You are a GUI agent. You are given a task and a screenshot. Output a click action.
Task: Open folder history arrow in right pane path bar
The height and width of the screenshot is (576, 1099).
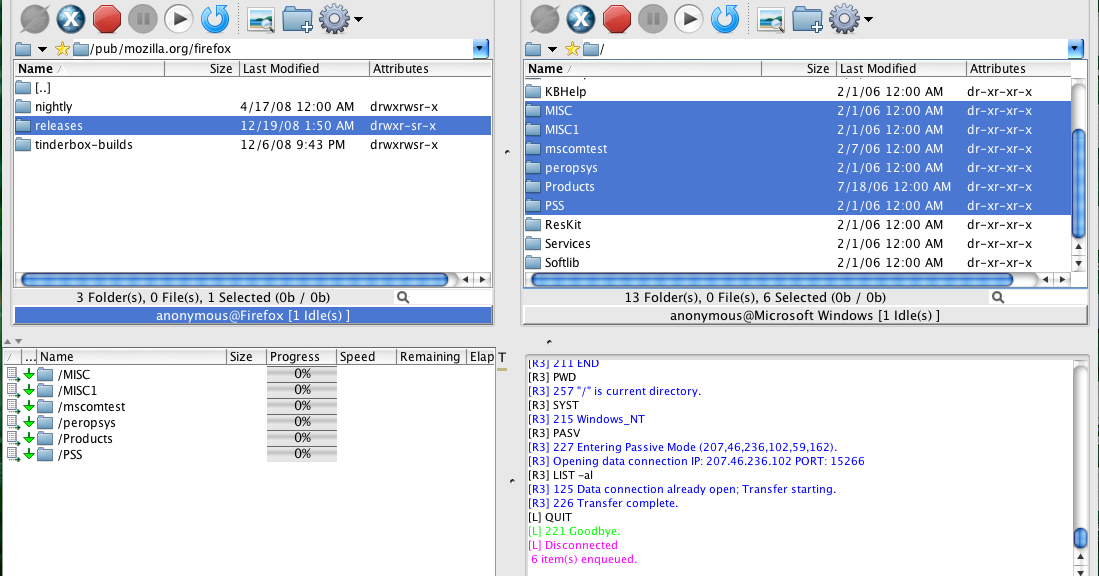pos(552,49)
